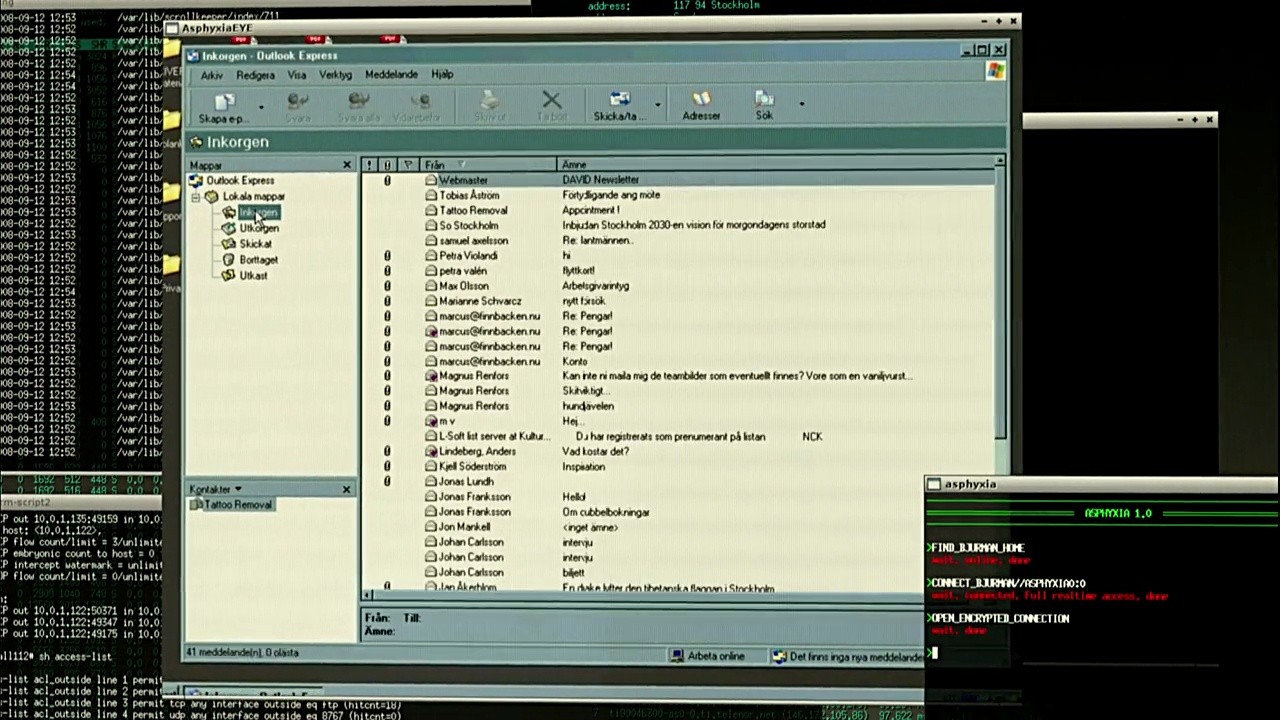Open the Adresser address book icon
The width and height of the screenshot is (1280, 720).
pyautogui.click(x=701, y=99)
